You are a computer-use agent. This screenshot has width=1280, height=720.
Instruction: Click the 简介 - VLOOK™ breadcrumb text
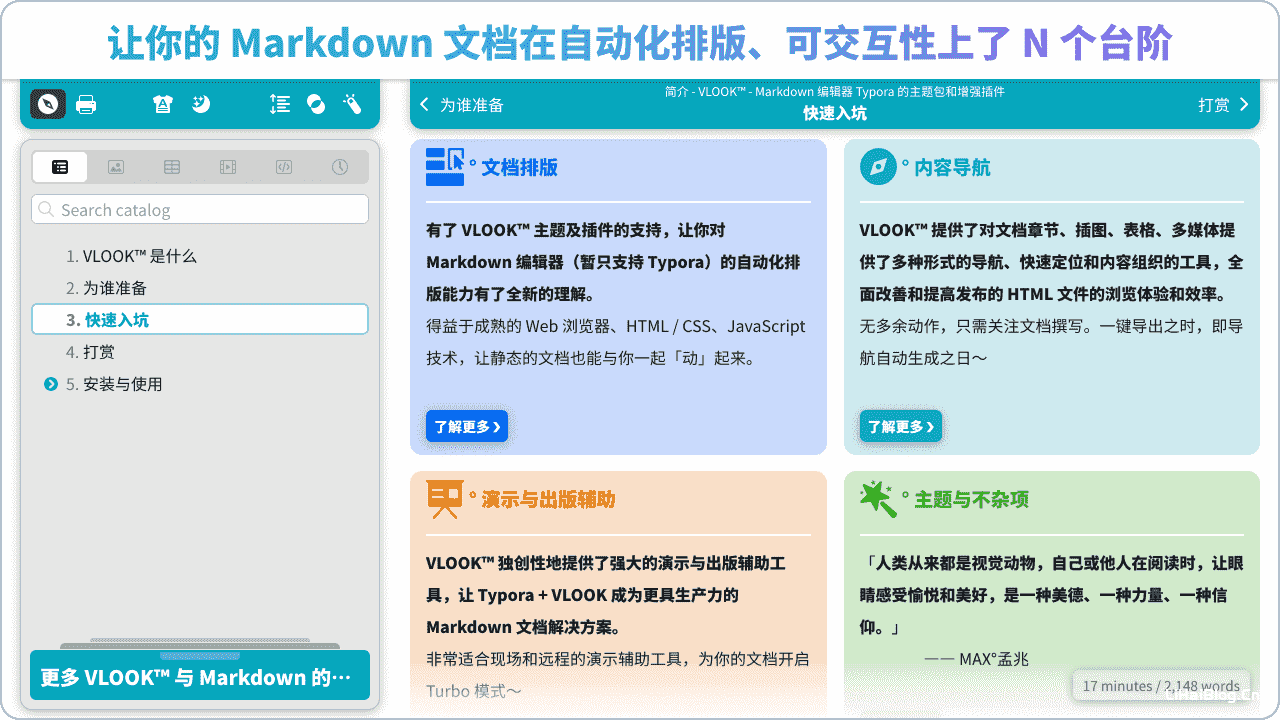click(x=835, y=91)
